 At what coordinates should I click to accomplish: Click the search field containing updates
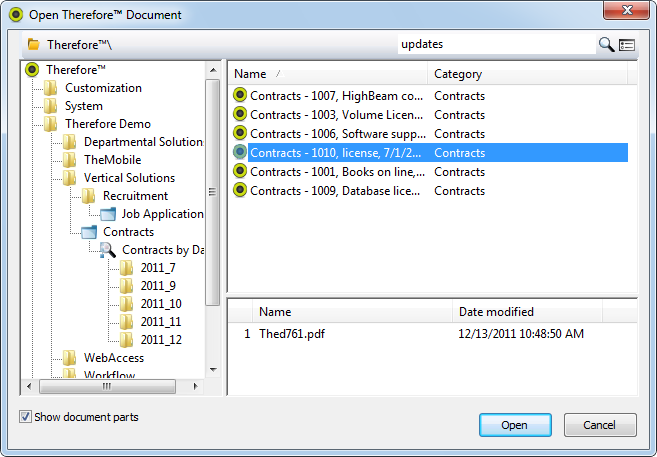(494, 44)
